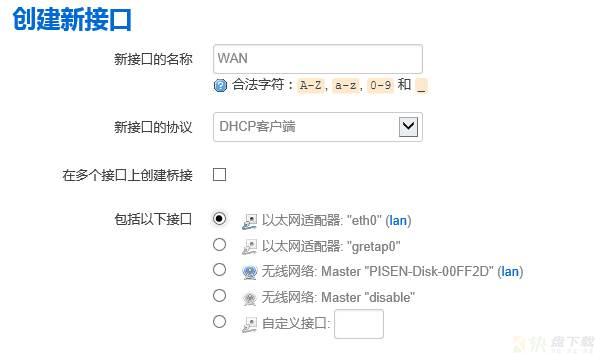601x362 pixels.
Task: Enable the bridge over multiple interfaces checkbox
Action: point(219,174)
